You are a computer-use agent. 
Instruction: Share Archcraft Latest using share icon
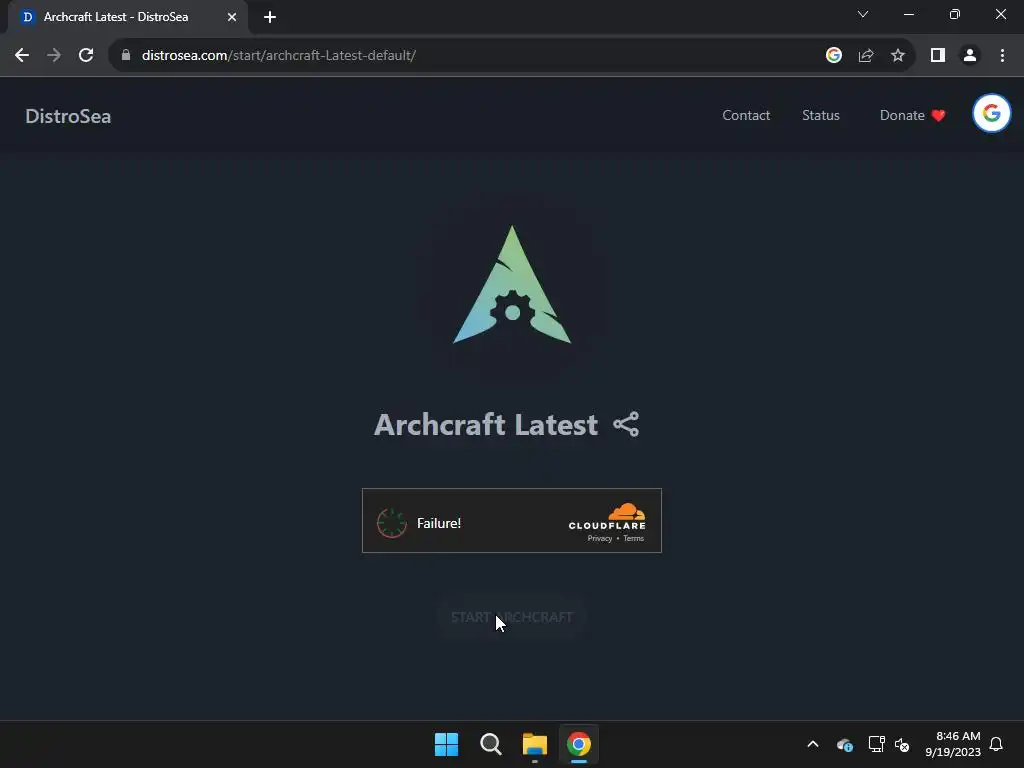tap(626, 424)
